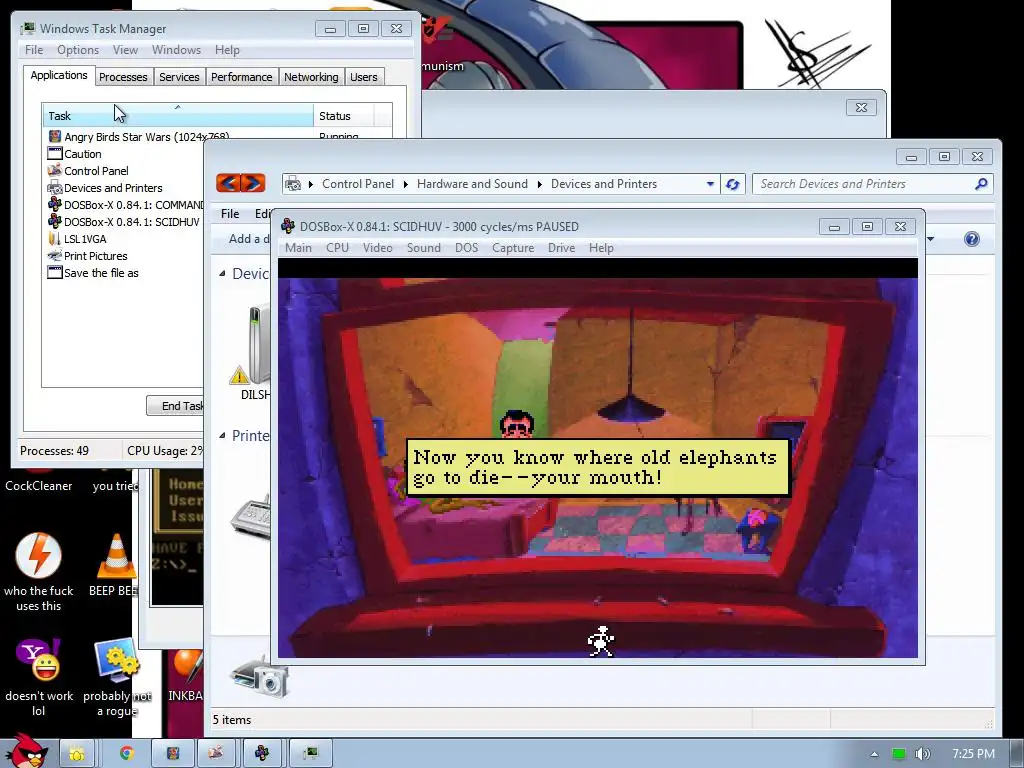Switch to Performance tab in Task Manager
1024x768 pixels.
[x=242, y=77]
